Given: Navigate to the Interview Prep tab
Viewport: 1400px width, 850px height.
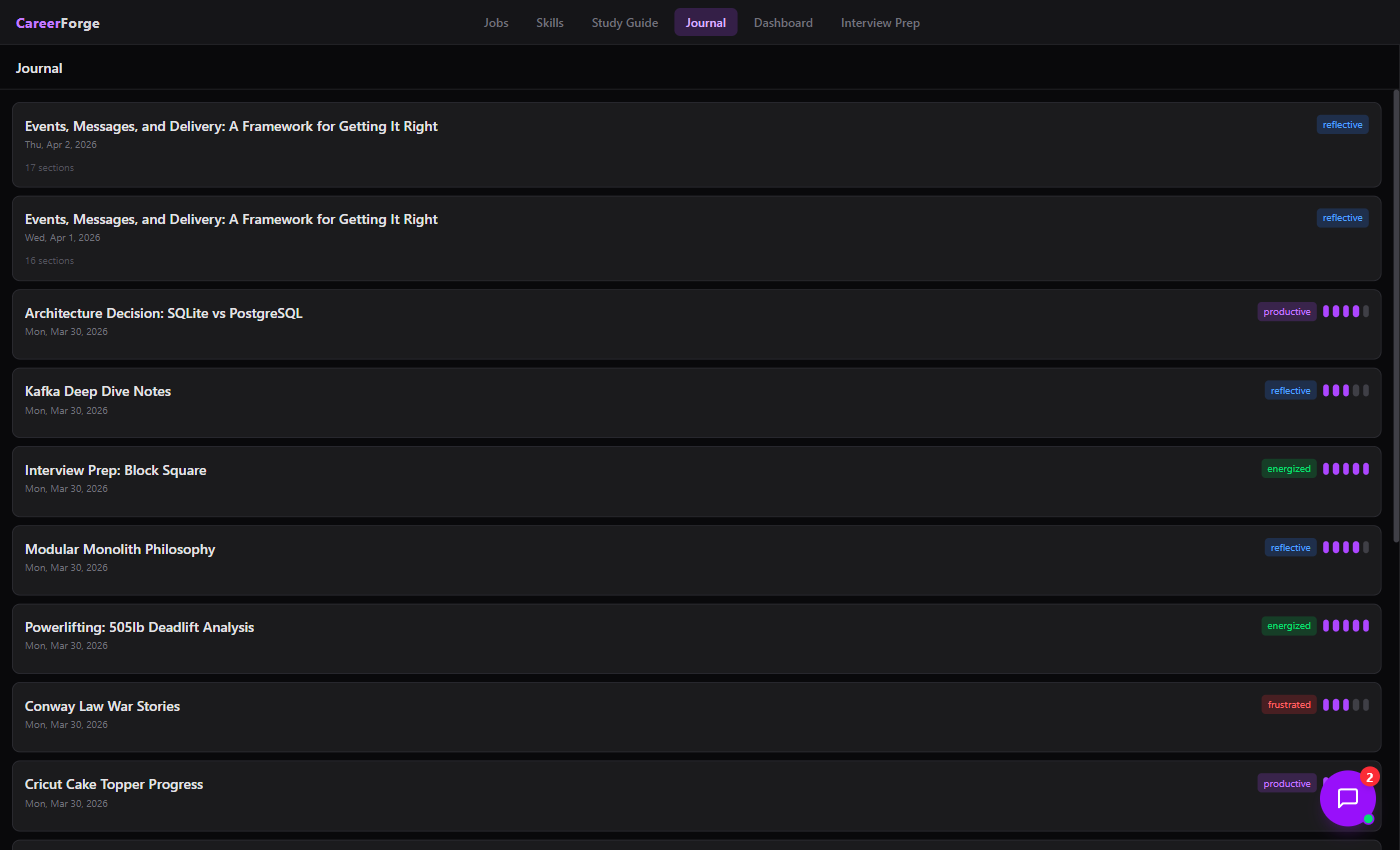Looking at the screenshot, I should (x=880, y=23).
